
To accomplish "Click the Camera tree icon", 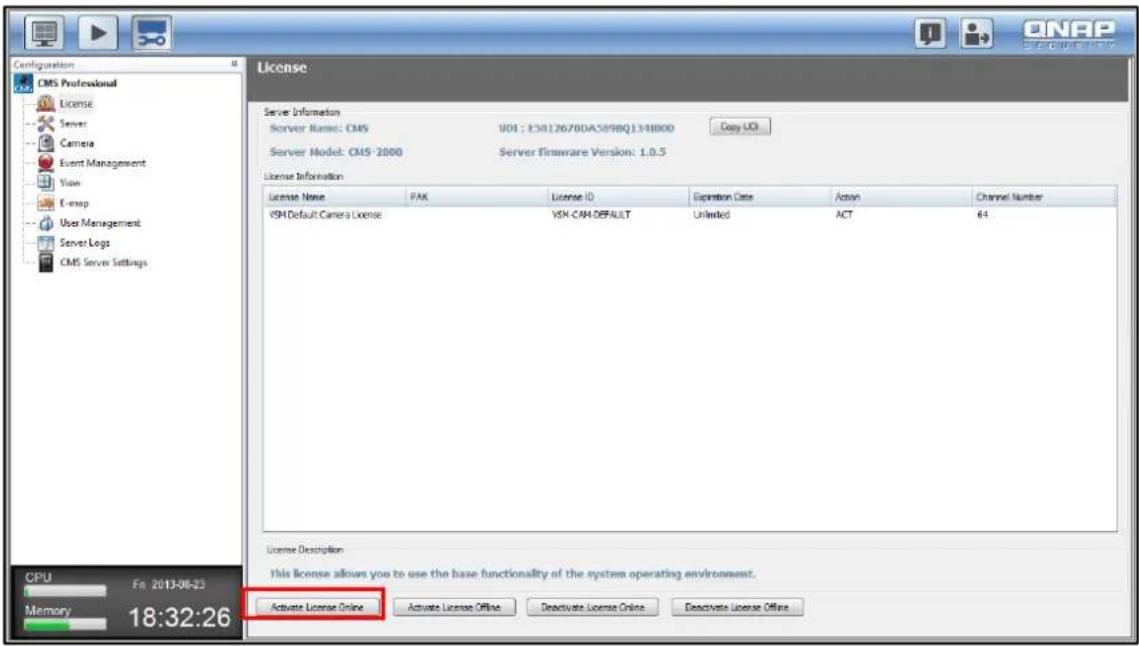I will click(46, 143).
